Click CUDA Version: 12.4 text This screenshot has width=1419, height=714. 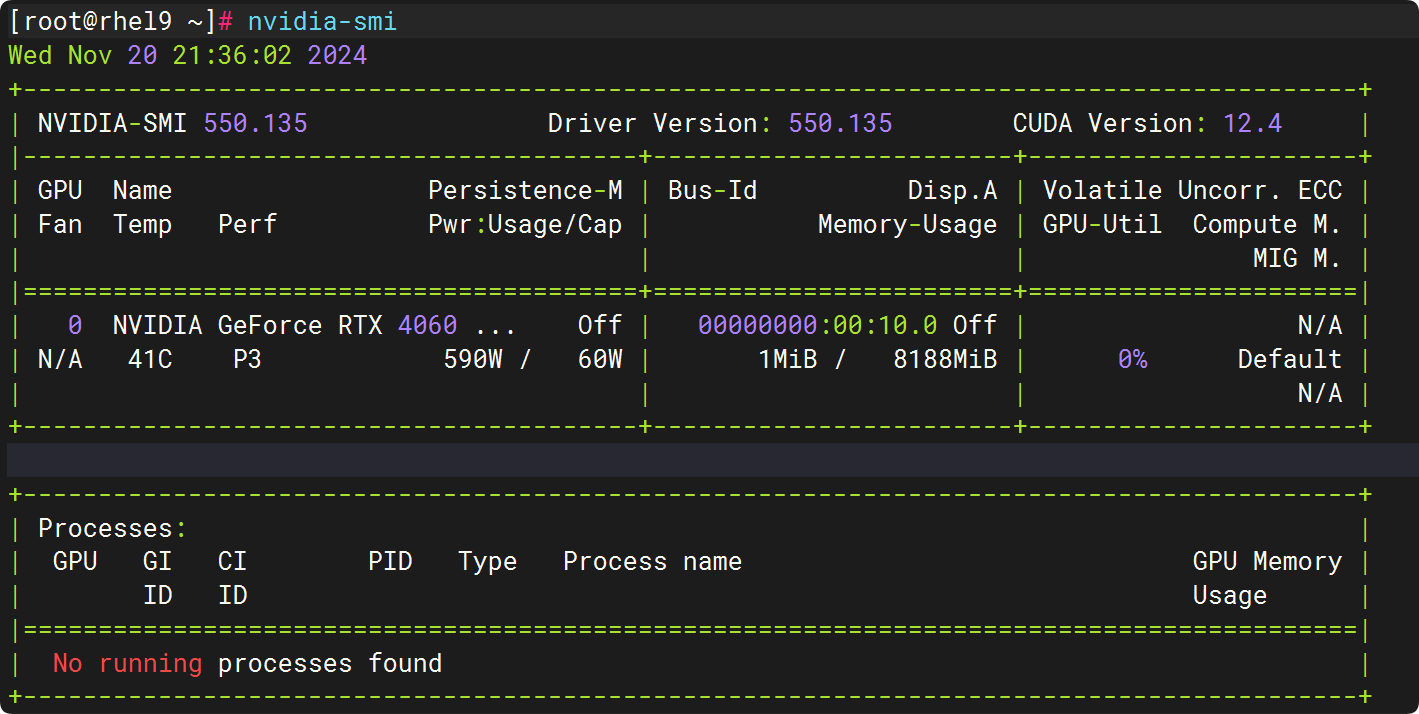pyautogui.click(x=1148, y=123)
